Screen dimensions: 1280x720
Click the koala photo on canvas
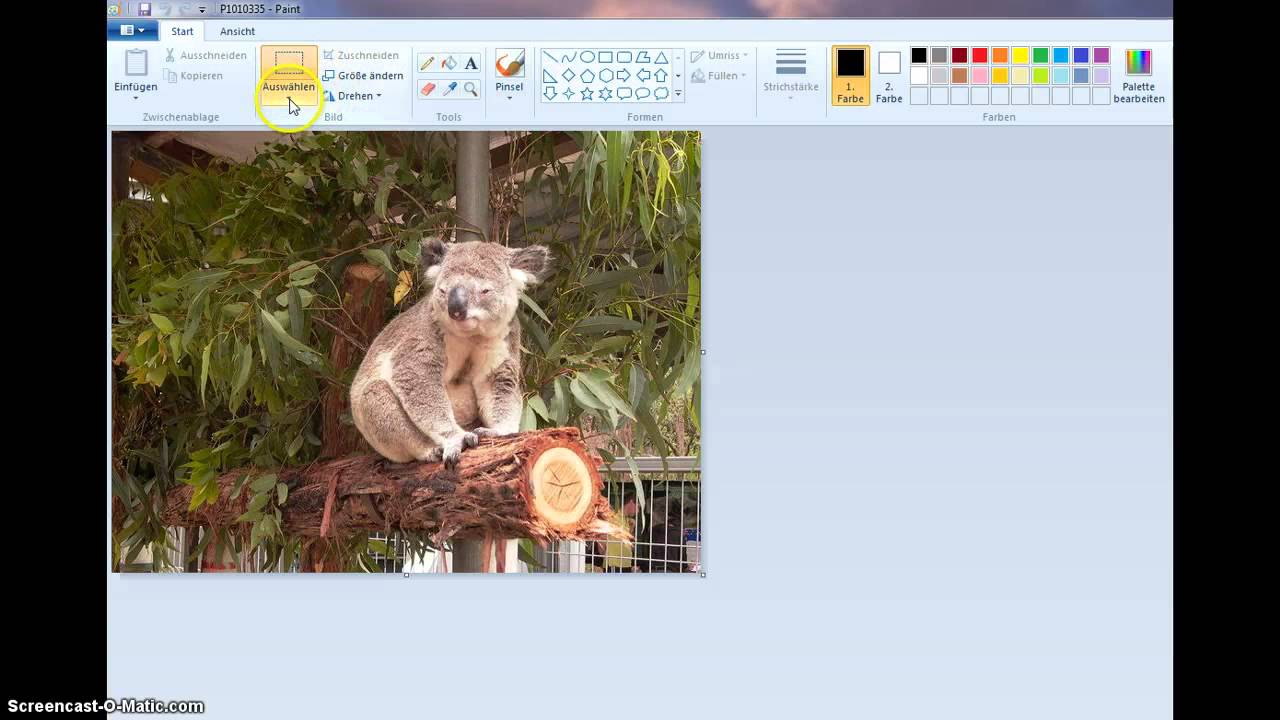coord(406,351)
